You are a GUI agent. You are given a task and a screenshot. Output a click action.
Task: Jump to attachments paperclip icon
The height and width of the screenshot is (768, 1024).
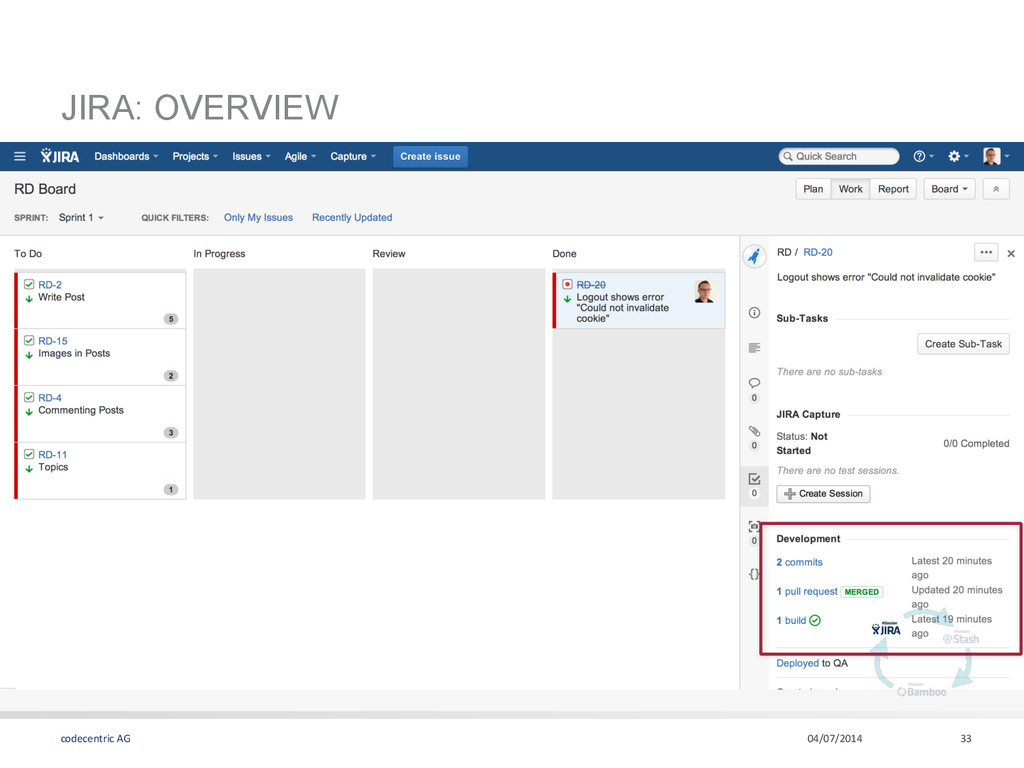coord(754,431)
